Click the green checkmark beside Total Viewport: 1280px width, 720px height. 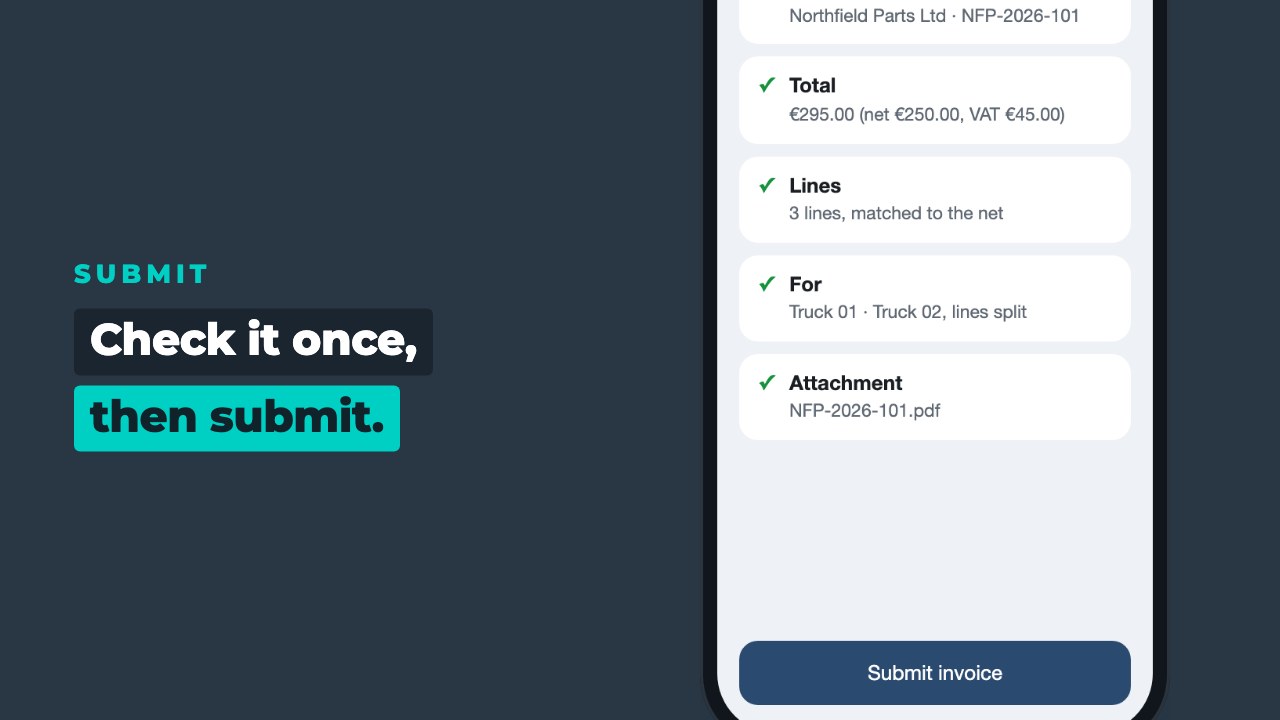tap(767, 84)
